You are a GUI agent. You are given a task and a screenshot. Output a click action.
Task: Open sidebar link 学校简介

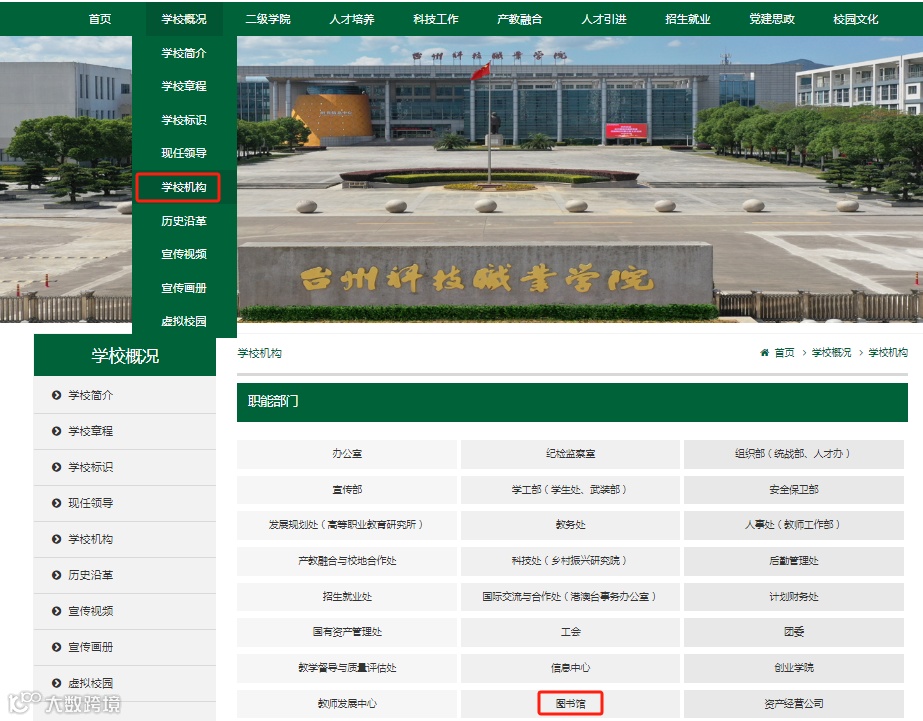pyautogui.click(x=91, y=395)
